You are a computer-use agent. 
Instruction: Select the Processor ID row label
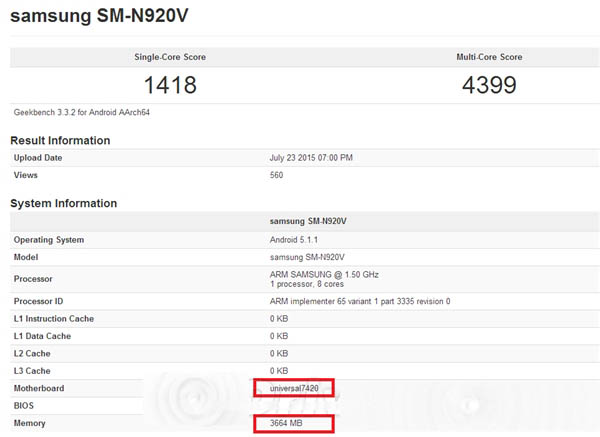click(40, 301)
